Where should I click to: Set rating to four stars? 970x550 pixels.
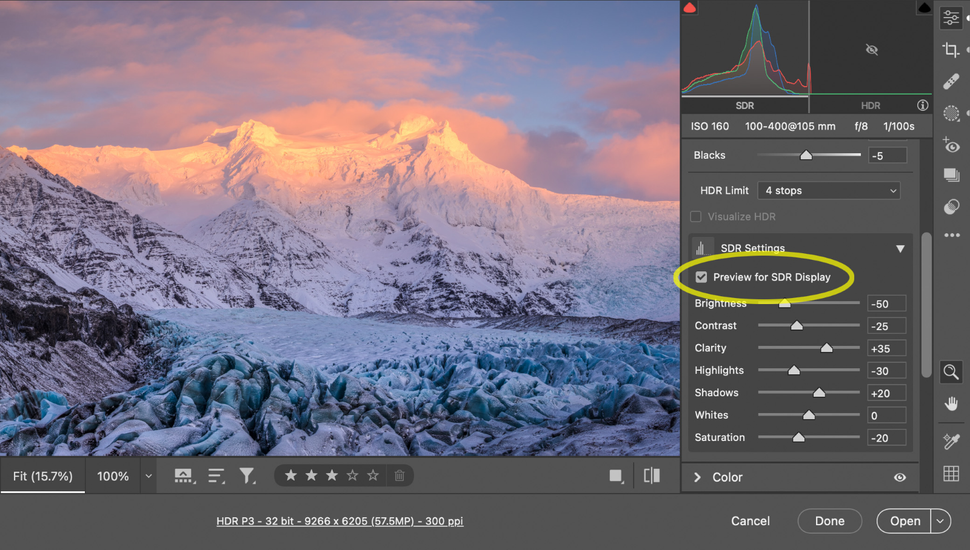coord(352,475)
